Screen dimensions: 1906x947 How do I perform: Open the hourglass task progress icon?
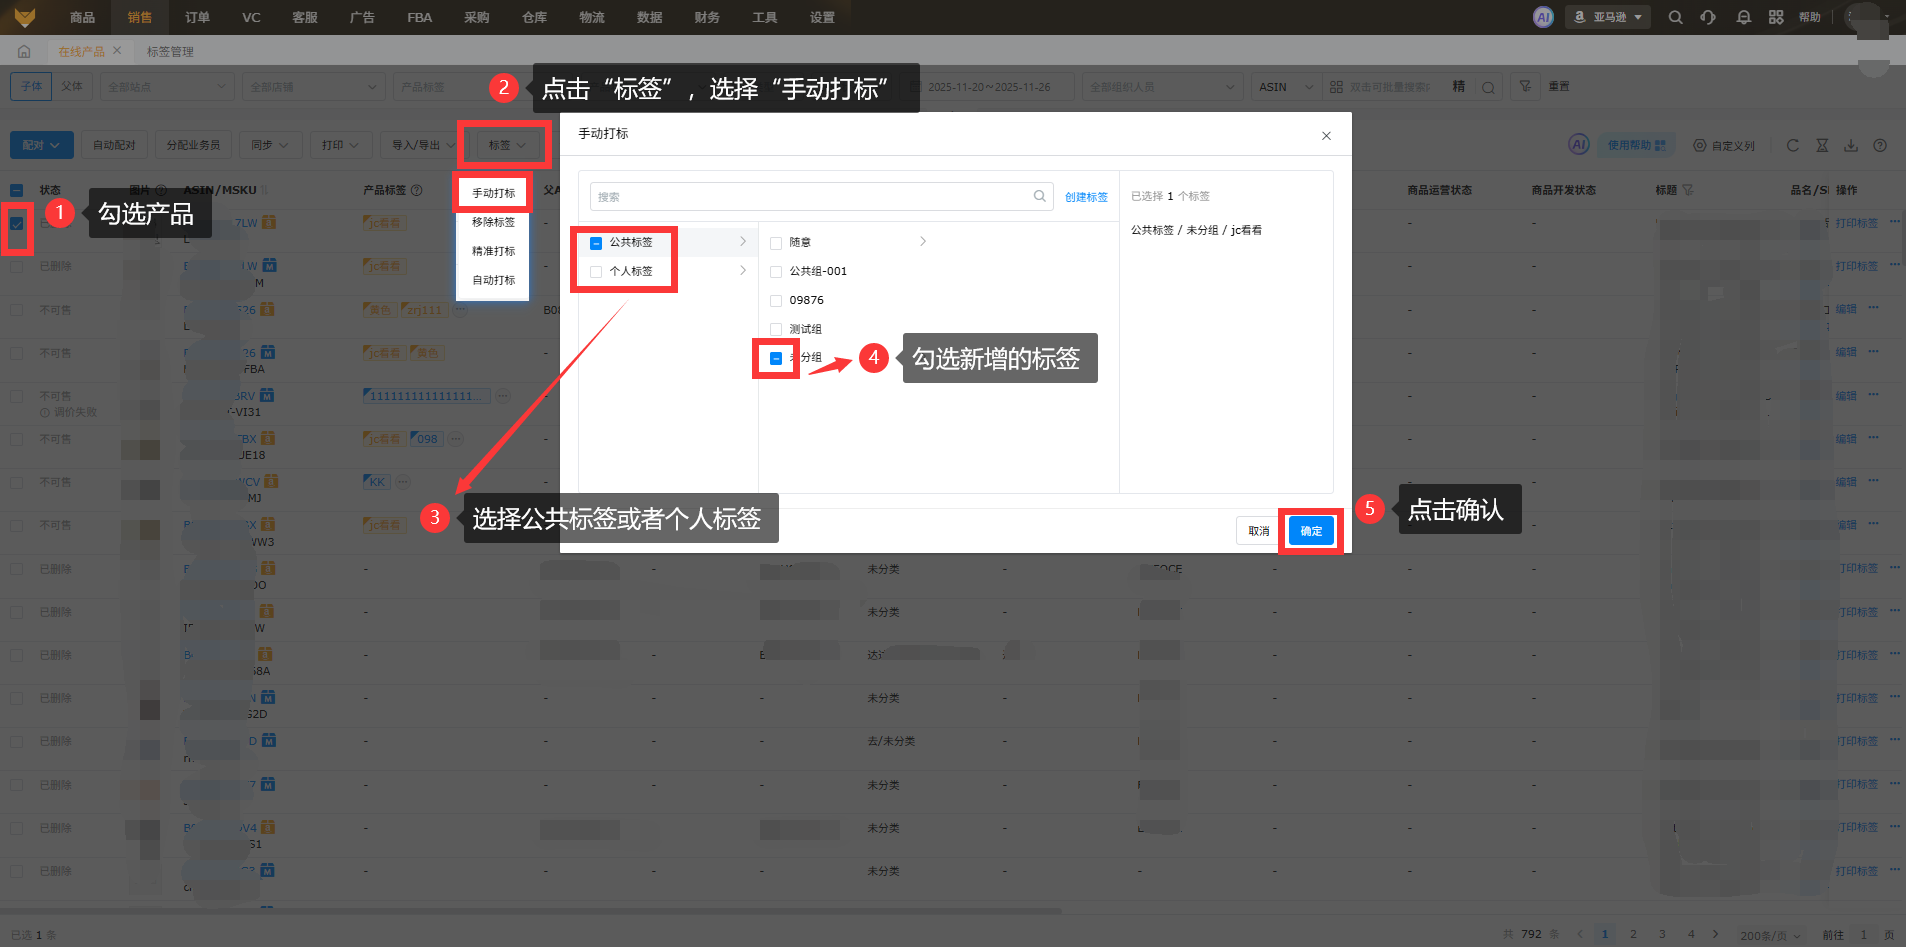pos(1822,145)
